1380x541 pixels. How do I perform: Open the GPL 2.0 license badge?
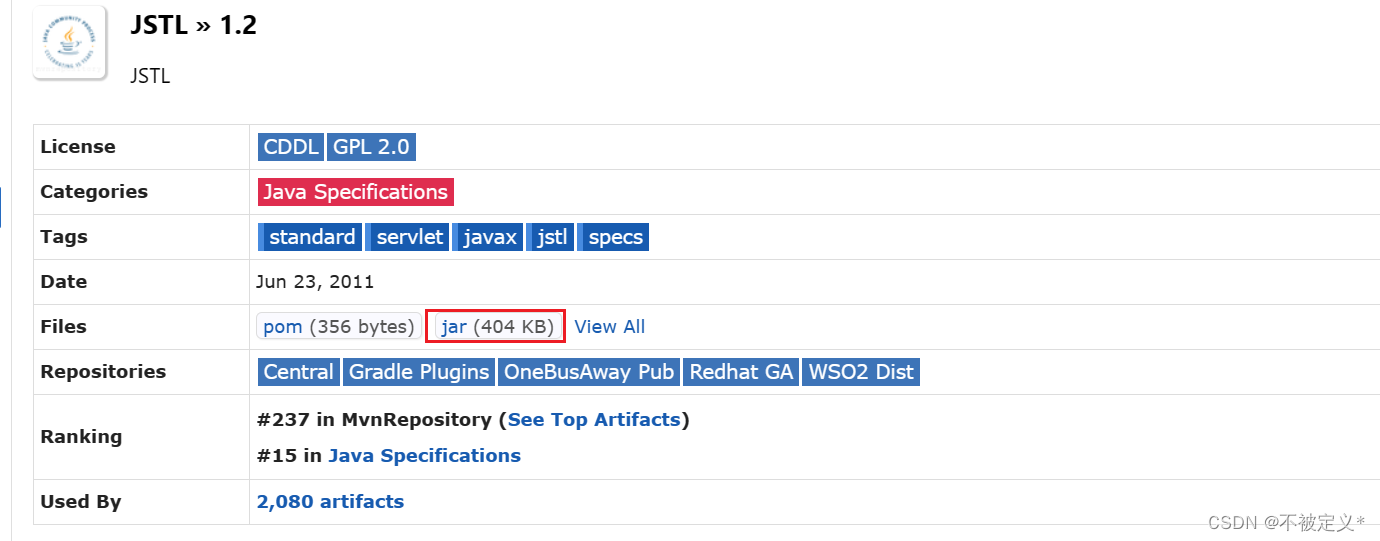point(371,147)
